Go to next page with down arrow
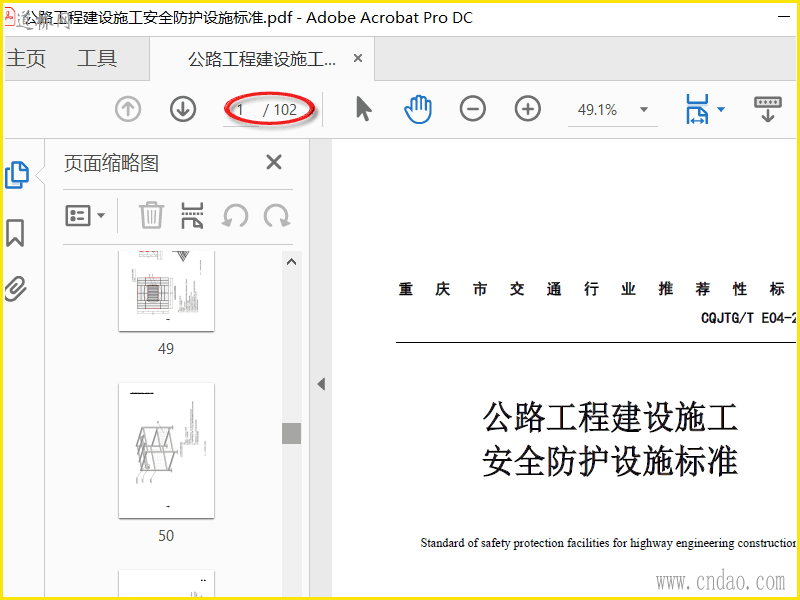Image resolution: width=800 pixels, height=600 pixels. pyautogui.click(x=183, y=109)
